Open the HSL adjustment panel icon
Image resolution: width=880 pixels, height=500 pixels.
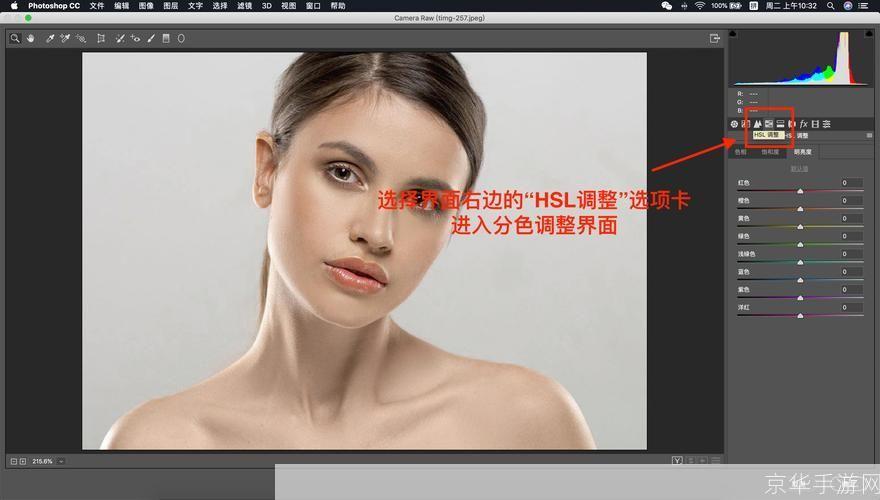coord(769,124)
